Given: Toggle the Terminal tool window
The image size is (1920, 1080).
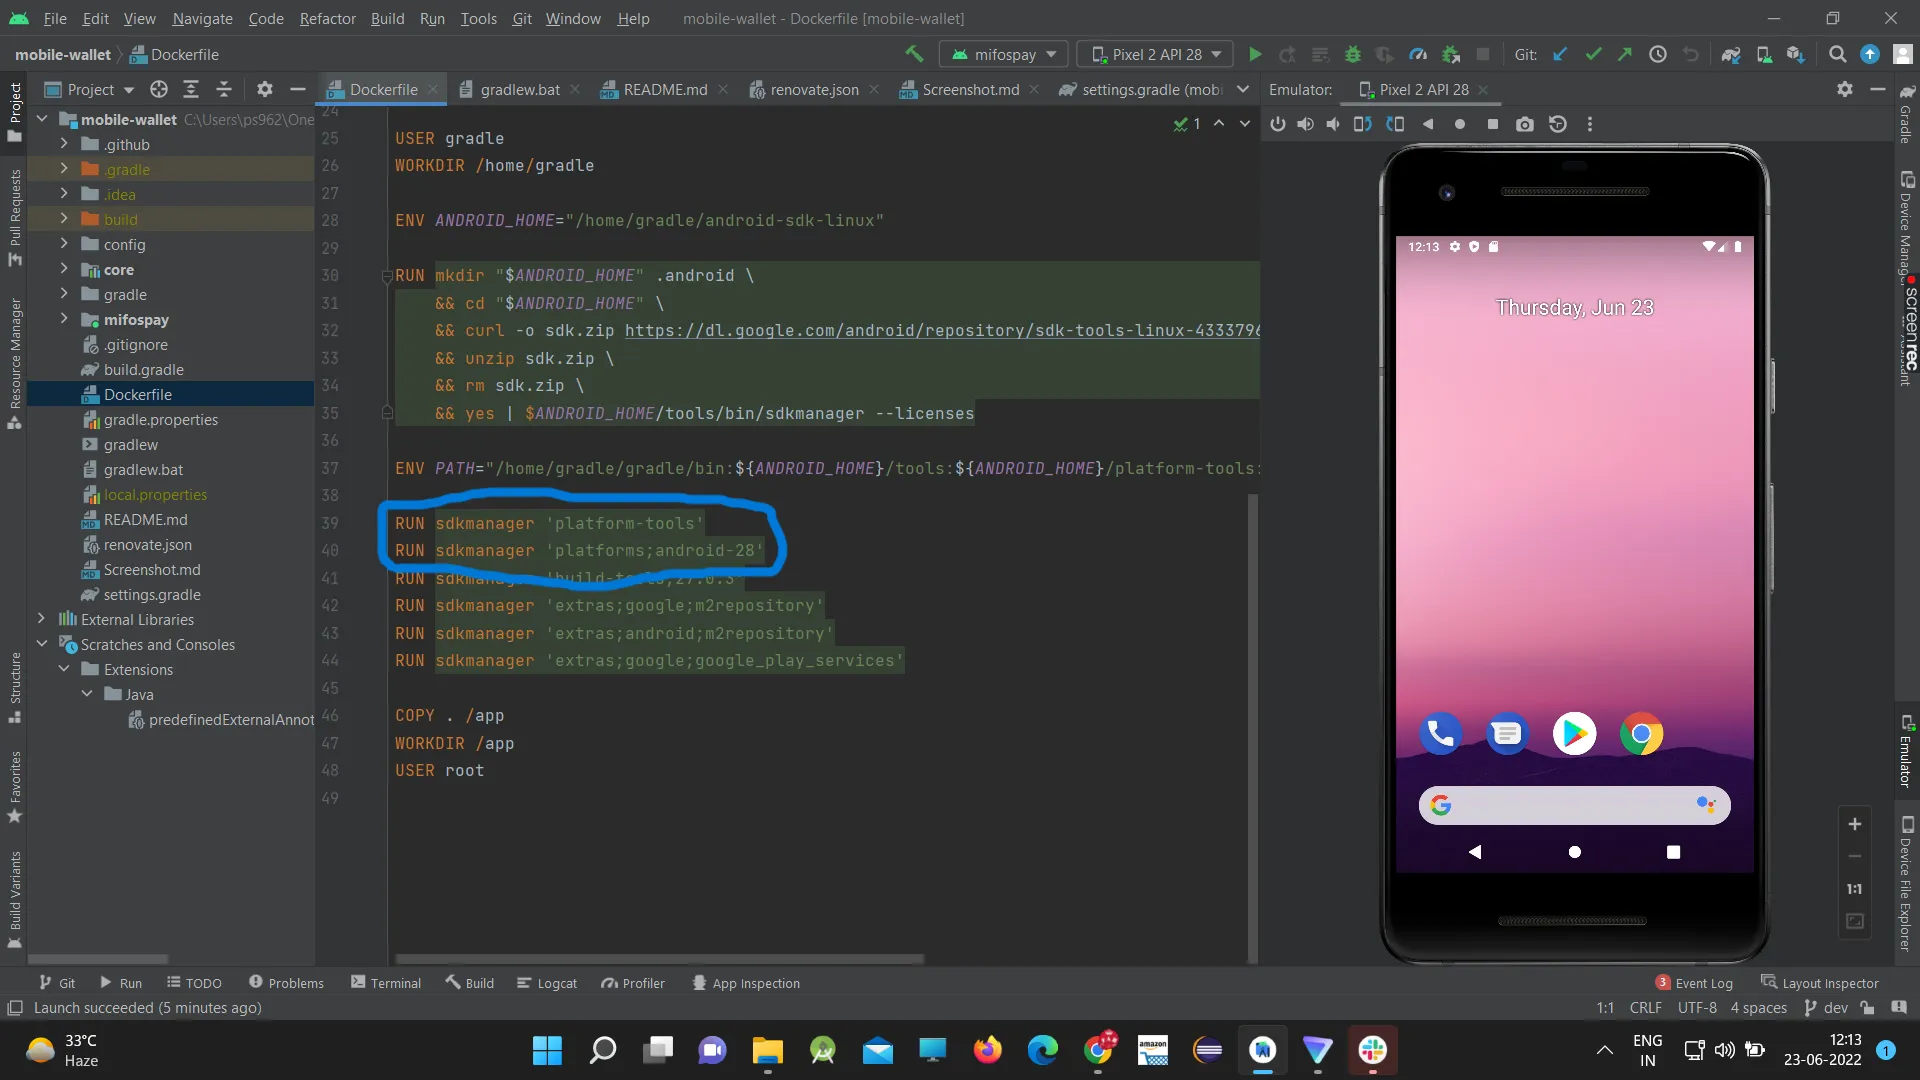Looking at the screenshot, I should pos(386,983).
